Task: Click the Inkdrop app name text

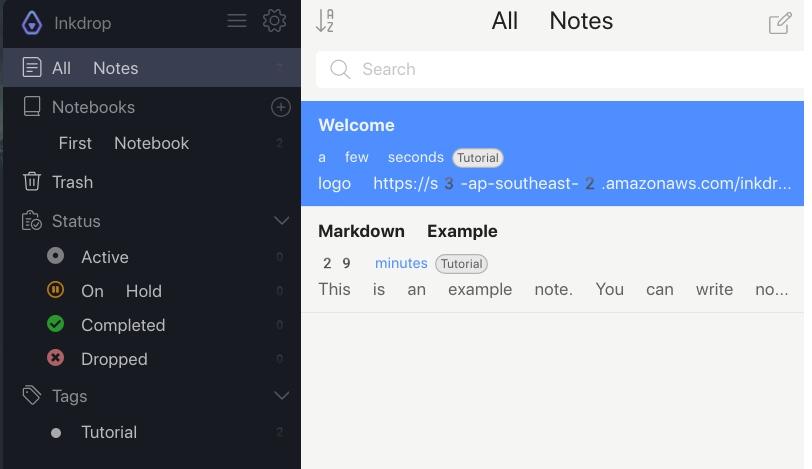Action: (x=83, y=23)
